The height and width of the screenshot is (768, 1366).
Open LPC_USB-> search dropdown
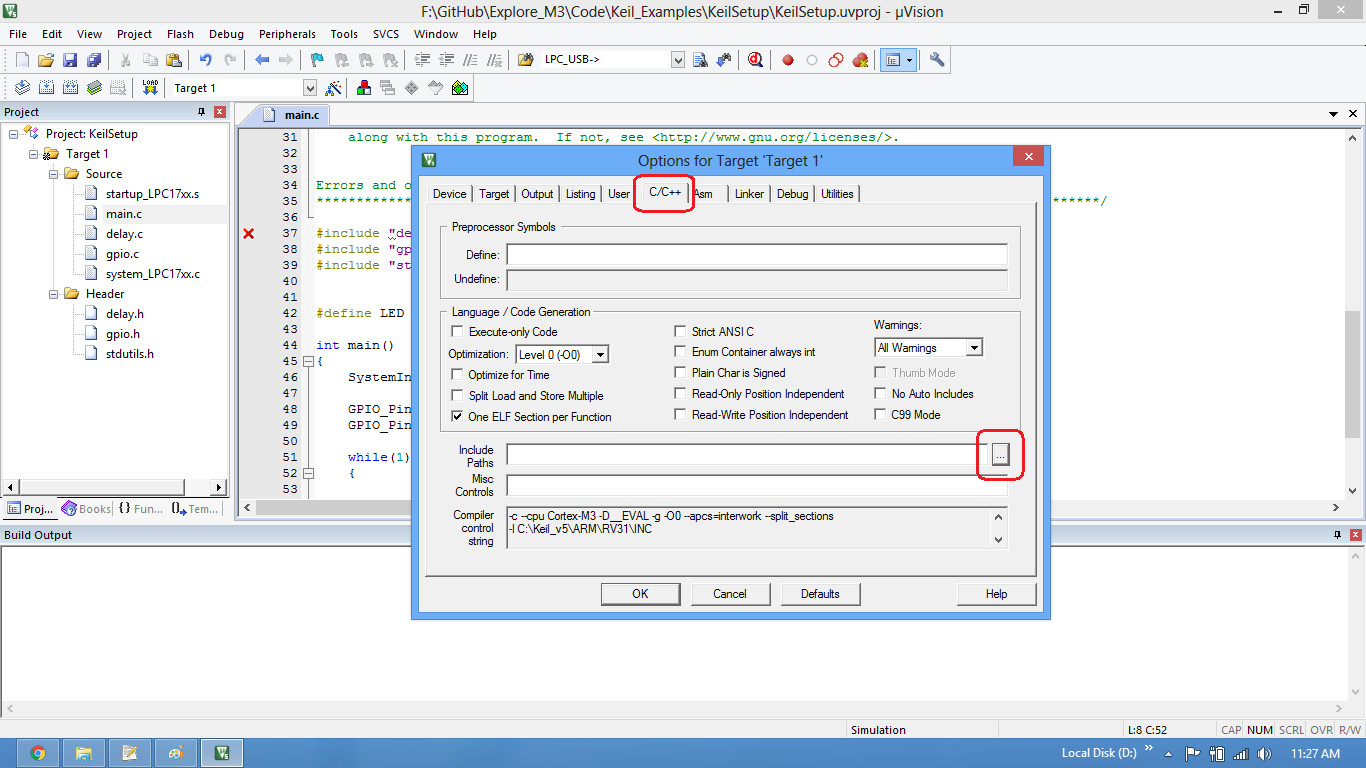[678, 60]
